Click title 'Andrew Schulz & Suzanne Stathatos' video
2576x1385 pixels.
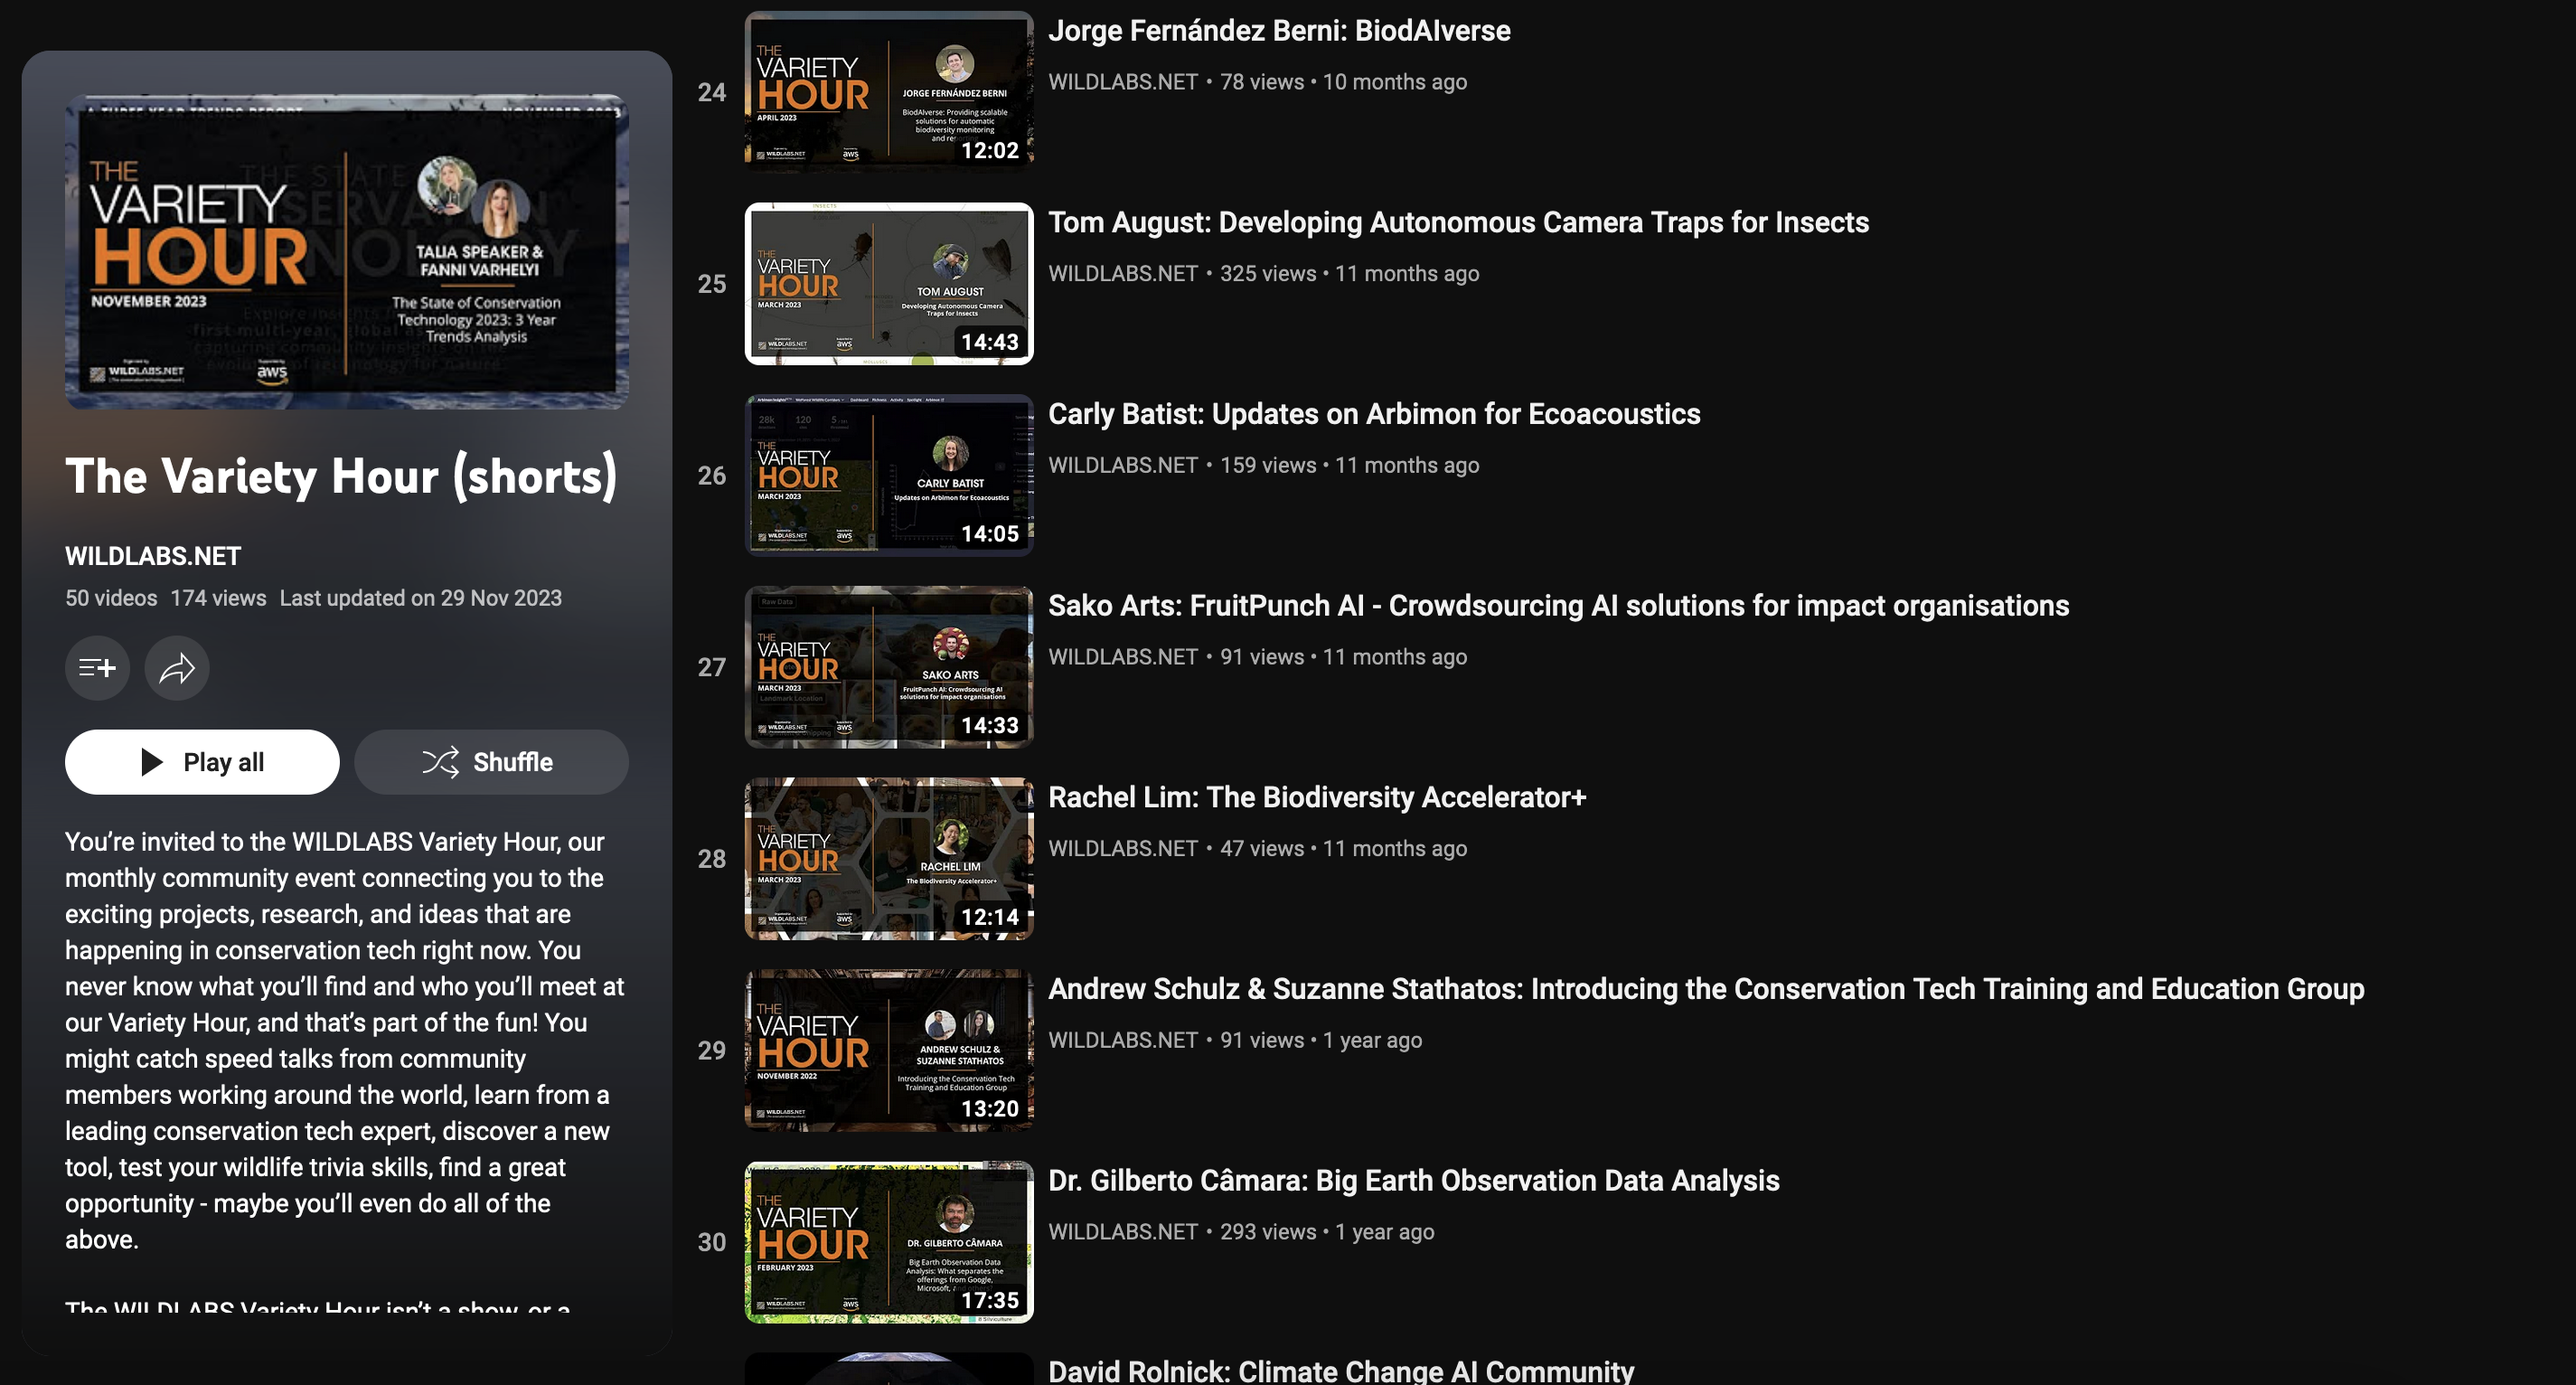(x=1706, y=989)
